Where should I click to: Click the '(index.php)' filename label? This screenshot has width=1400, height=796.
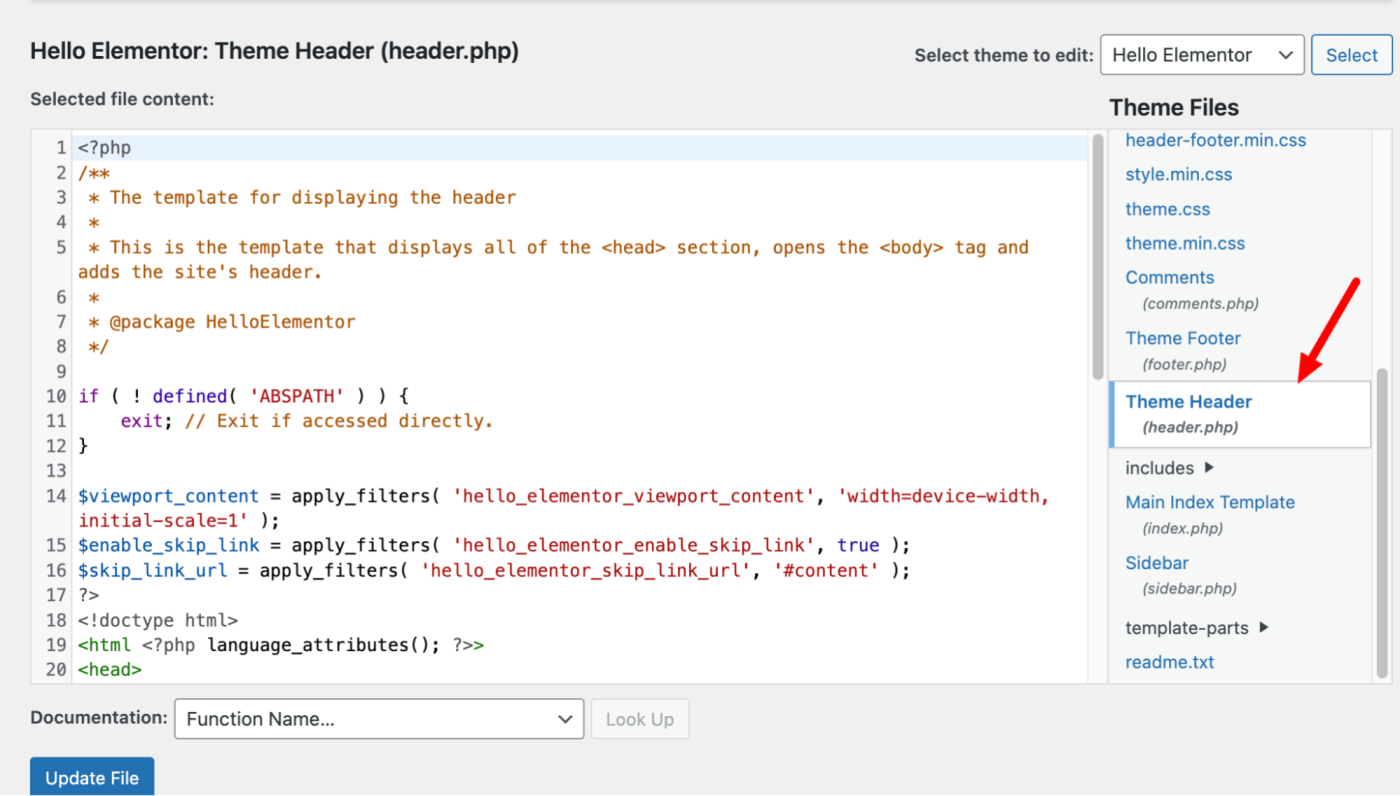(x=1183, y=528)
